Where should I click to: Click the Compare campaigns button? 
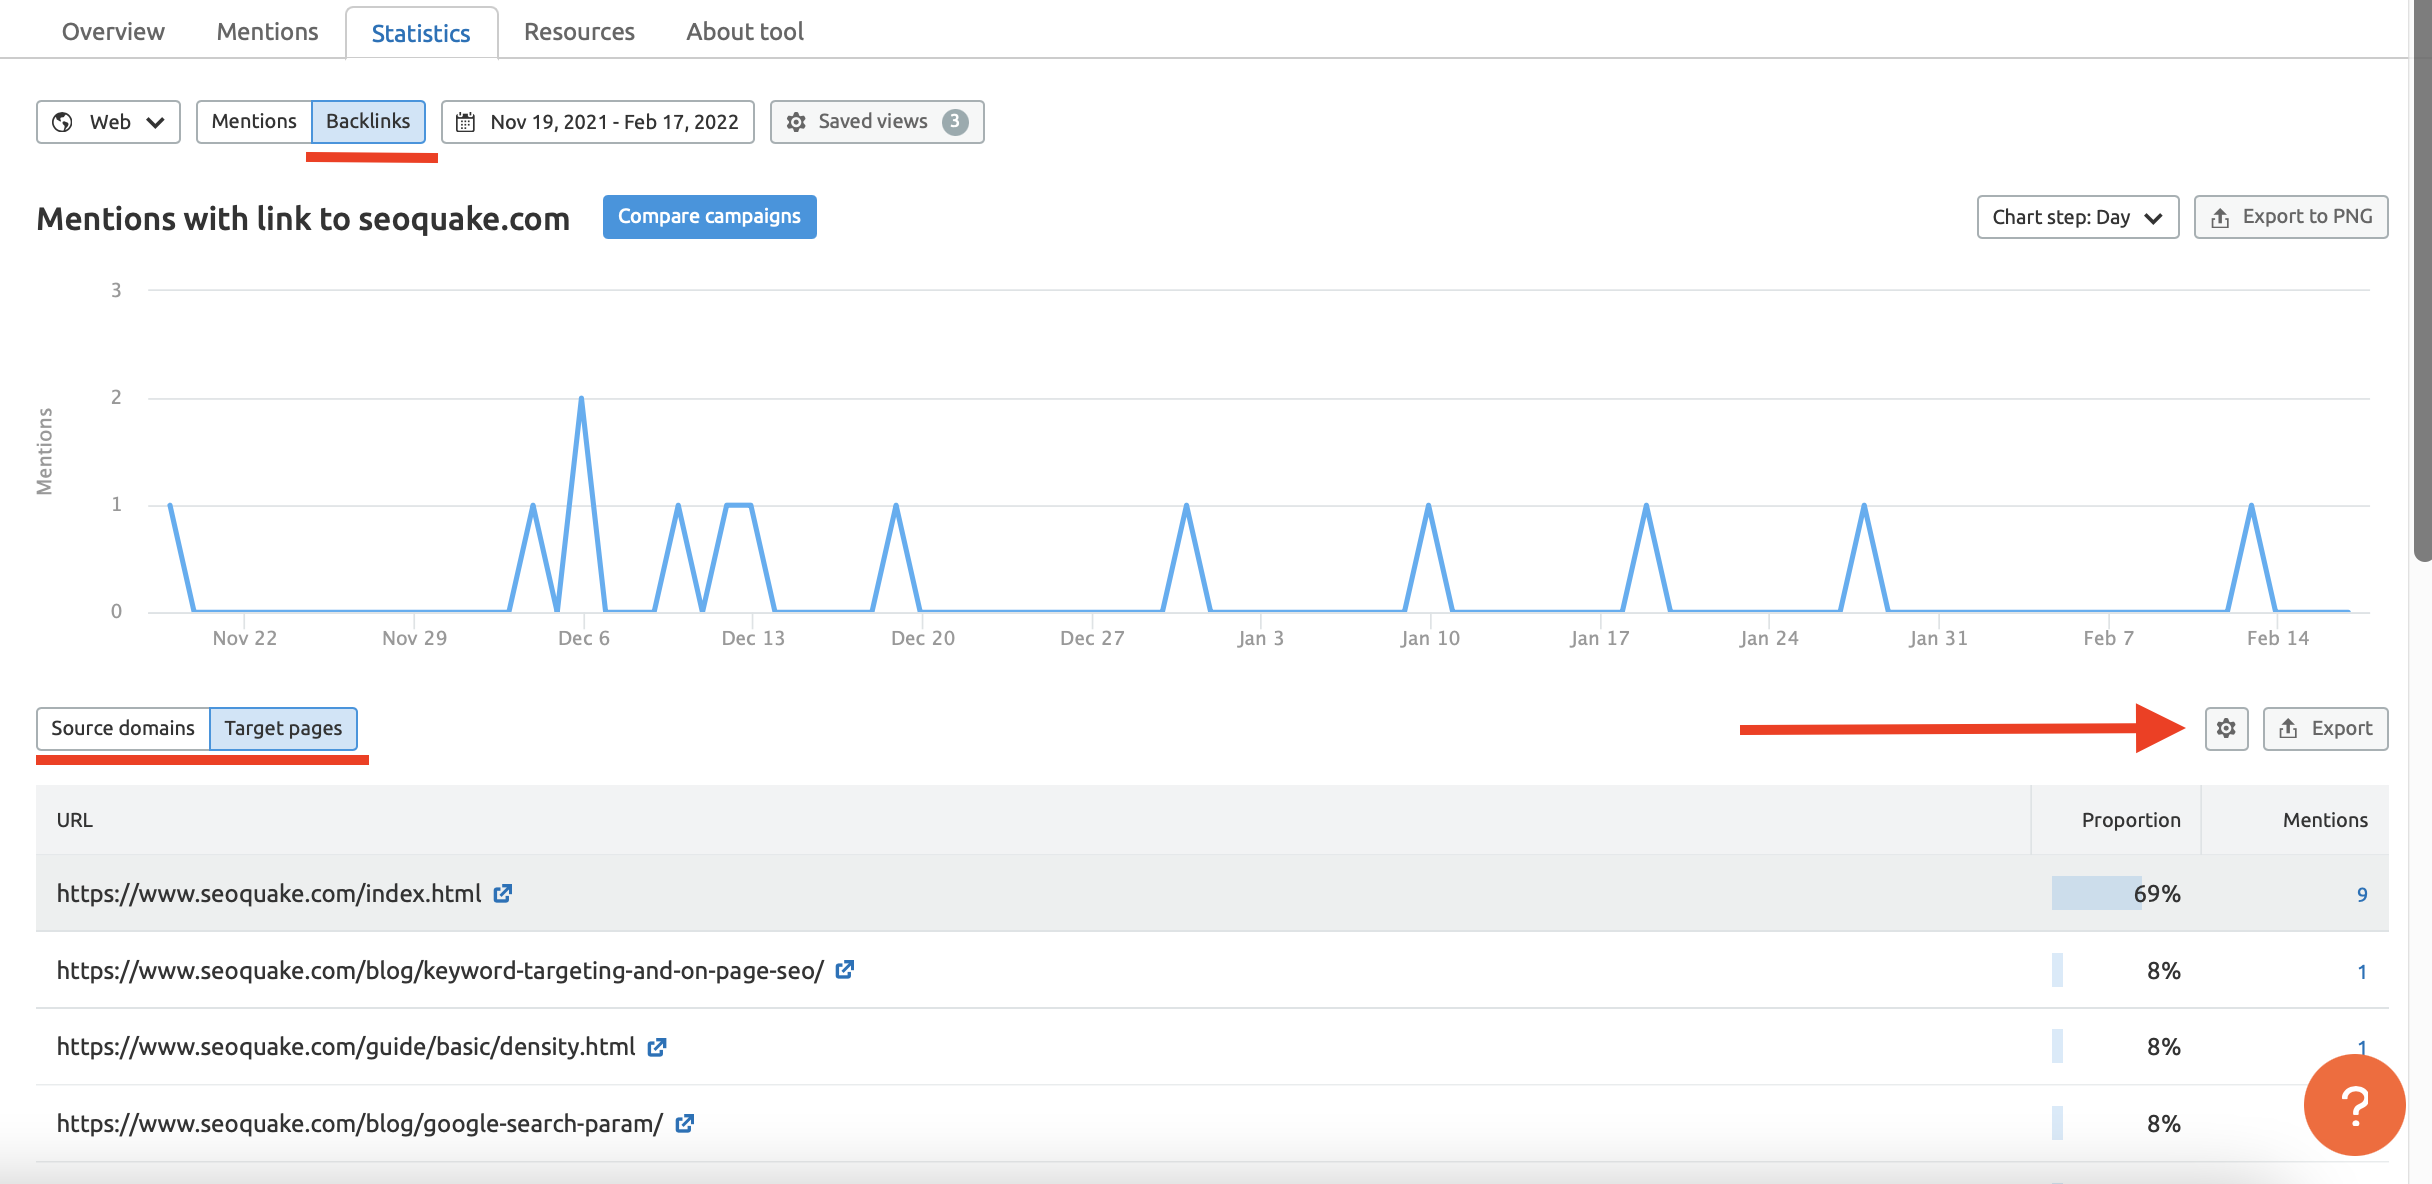(x=709, y=217)
